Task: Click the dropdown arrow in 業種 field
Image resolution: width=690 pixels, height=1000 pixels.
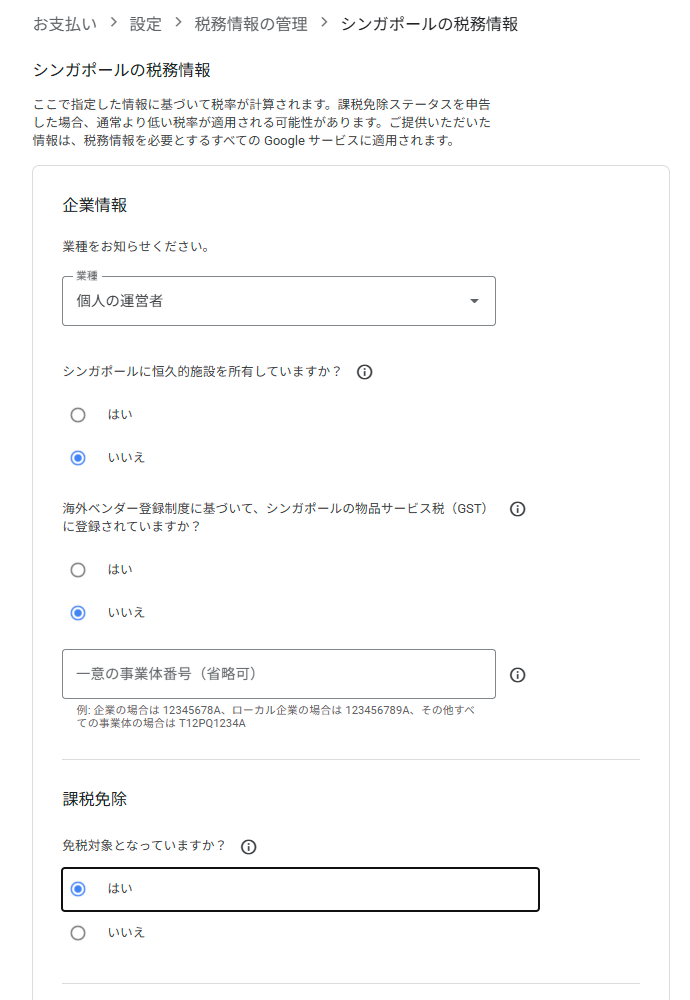Action: coord(474,301)
